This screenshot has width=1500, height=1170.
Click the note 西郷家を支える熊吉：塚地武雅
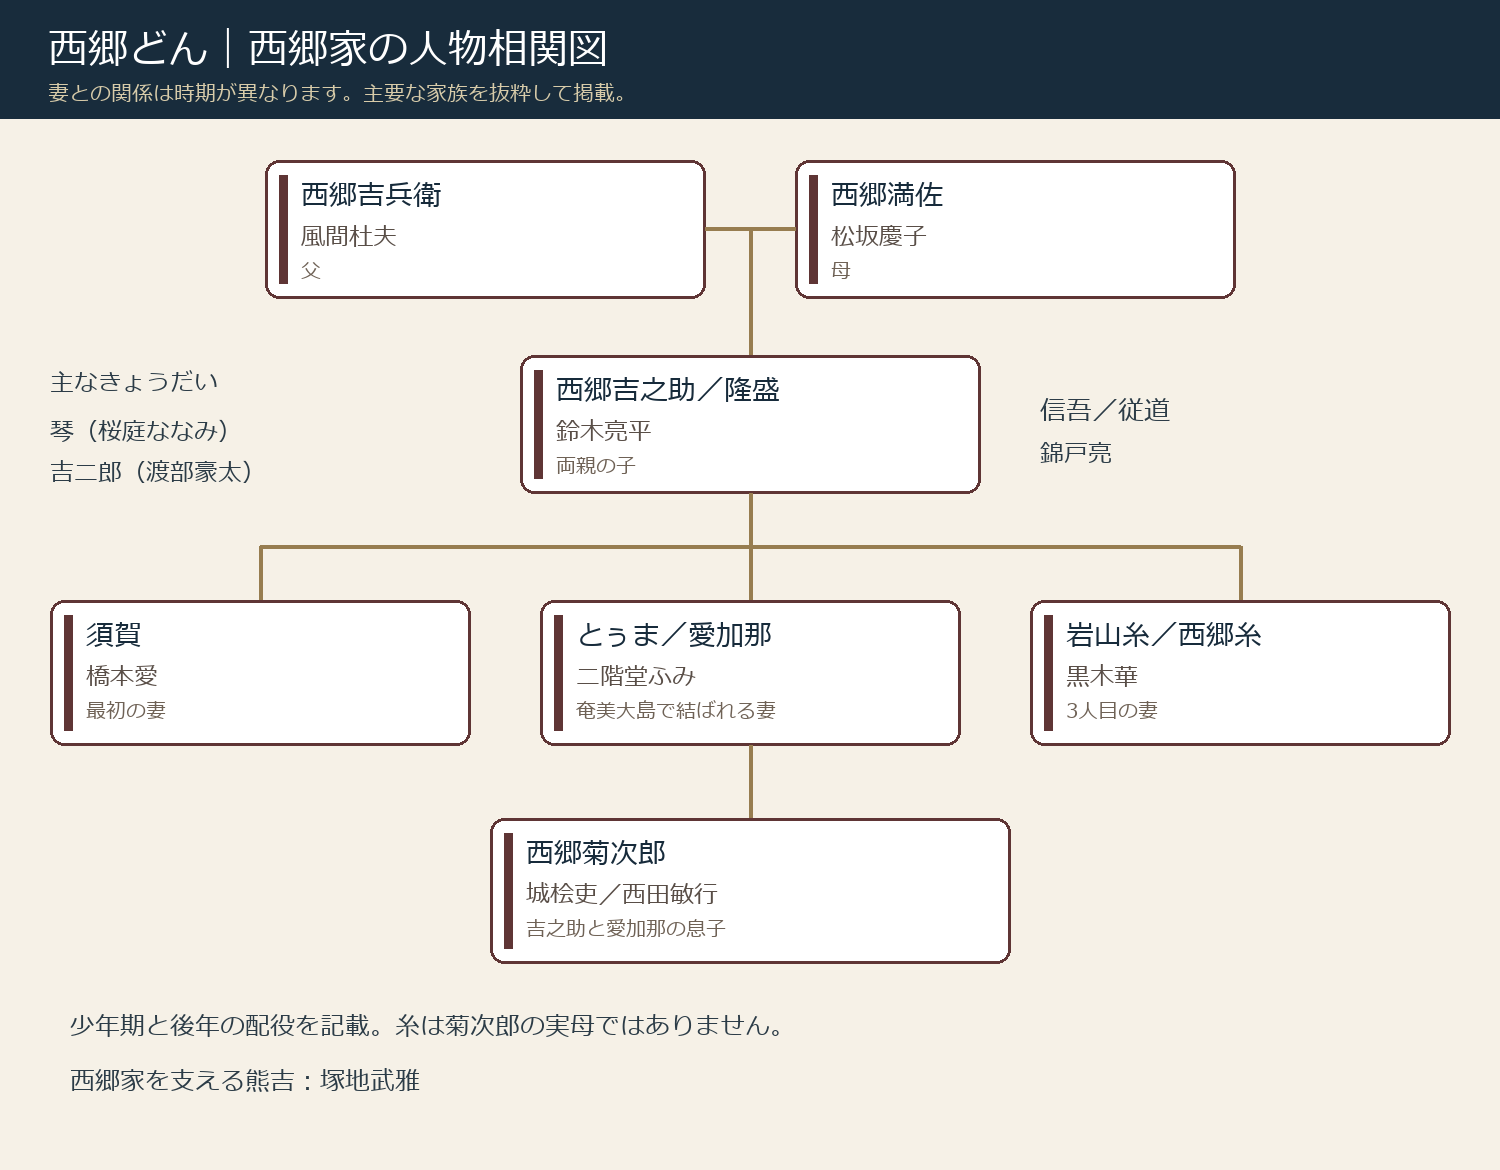pos(245,1080)
